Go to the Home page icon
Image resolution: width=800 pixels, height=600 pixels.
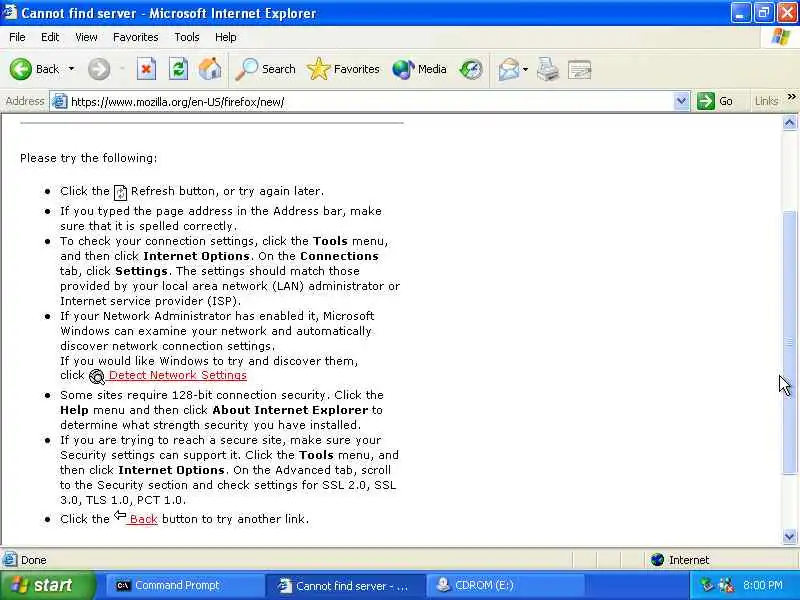pyautogui.click(x=210, y=69)
